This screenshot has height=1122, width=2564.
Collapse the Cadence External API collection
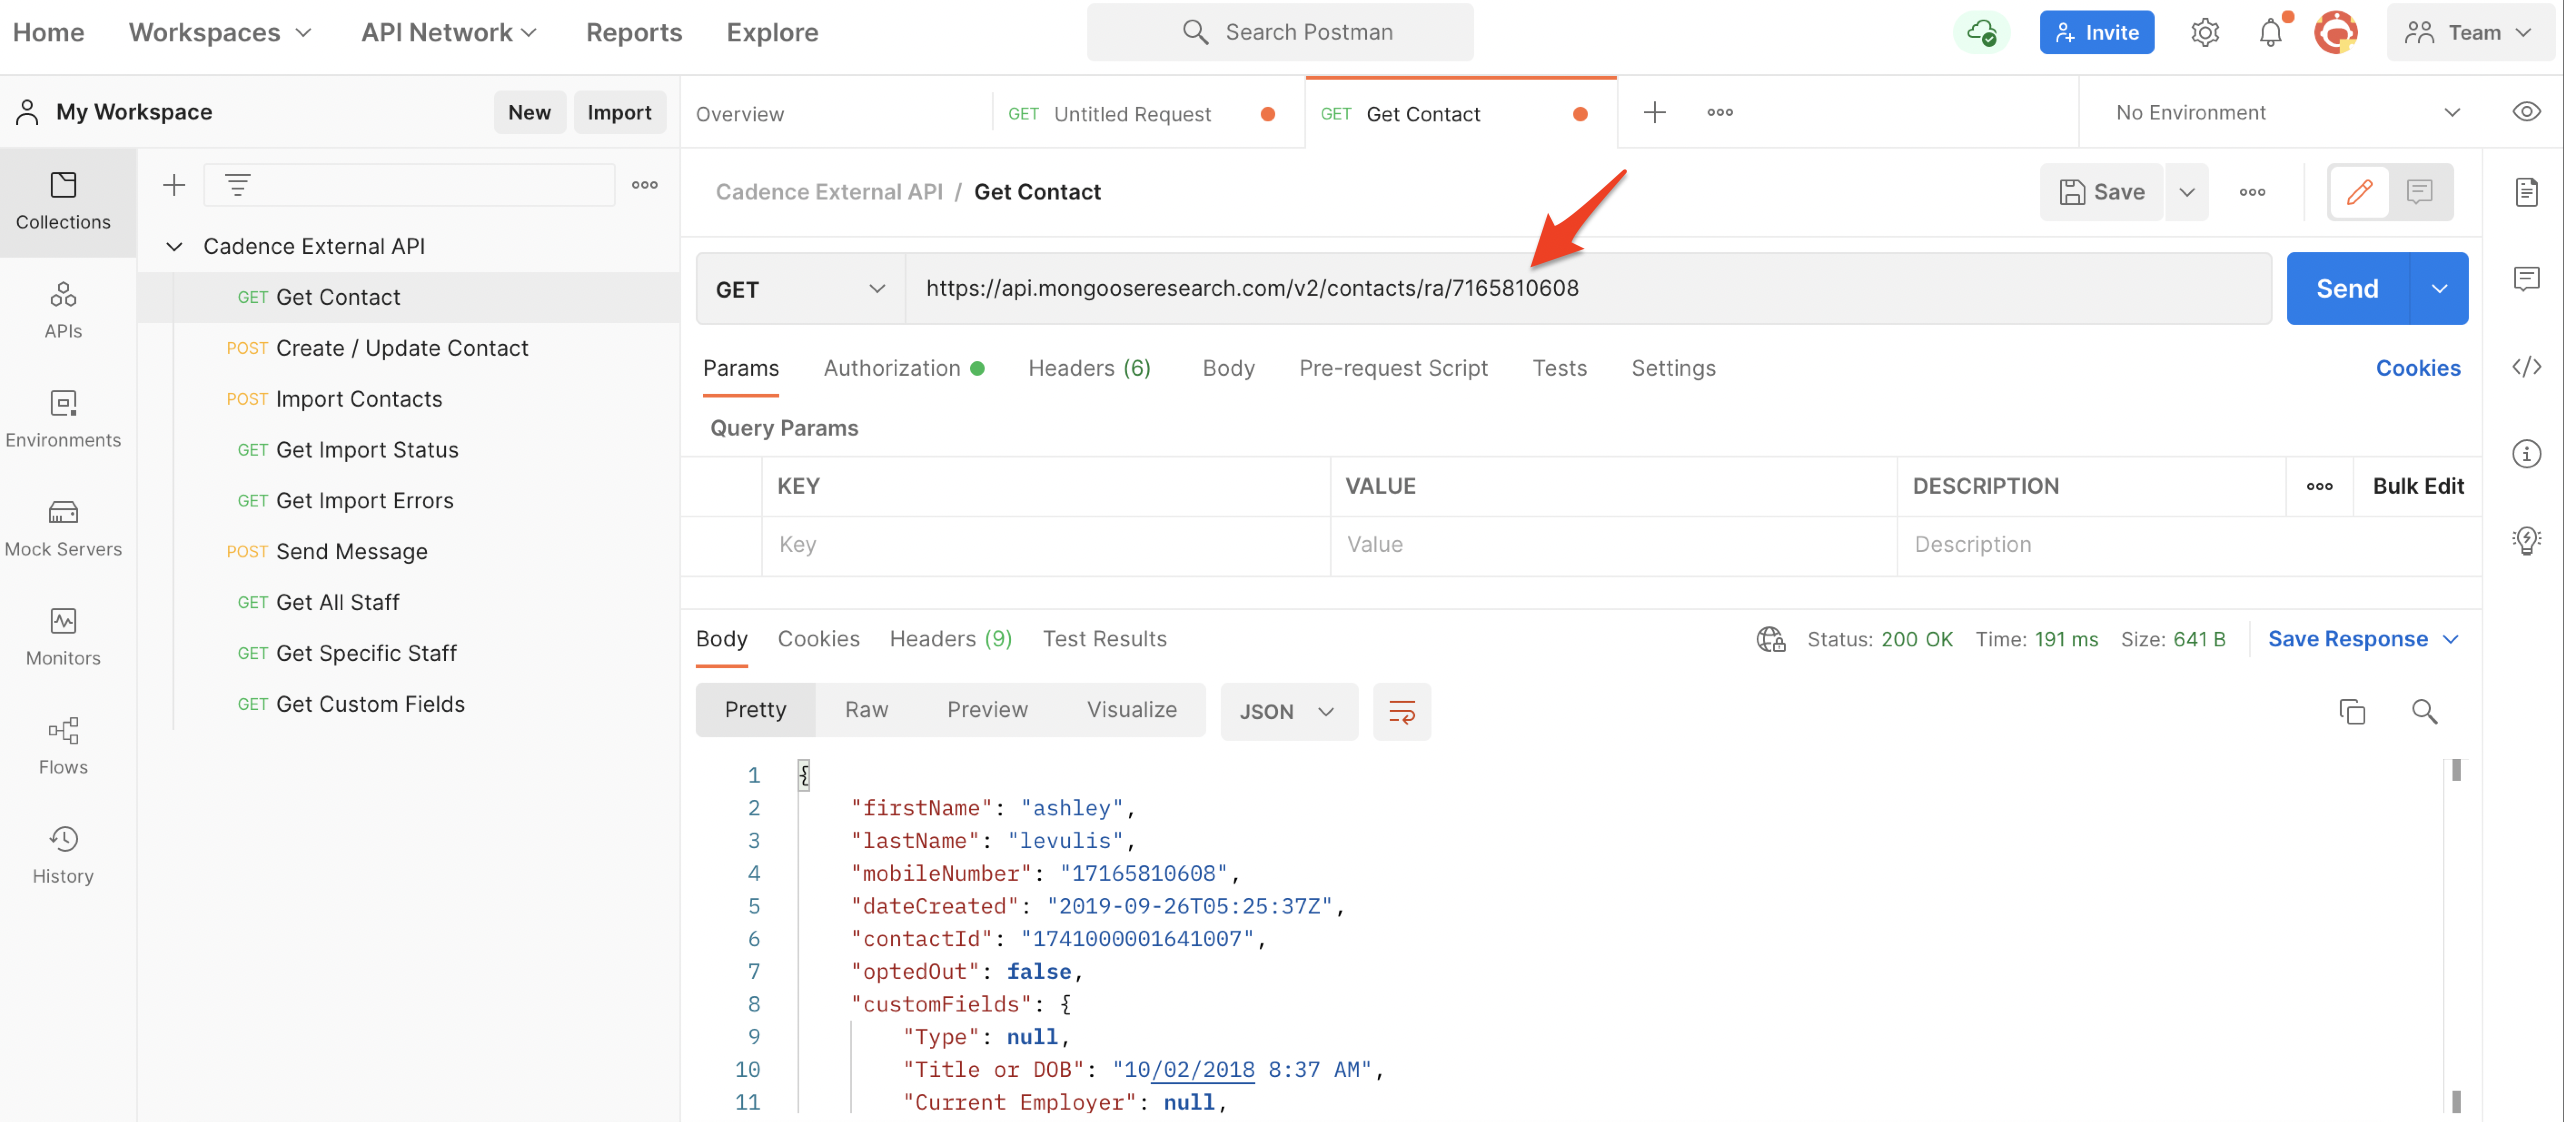pos(174,246)
